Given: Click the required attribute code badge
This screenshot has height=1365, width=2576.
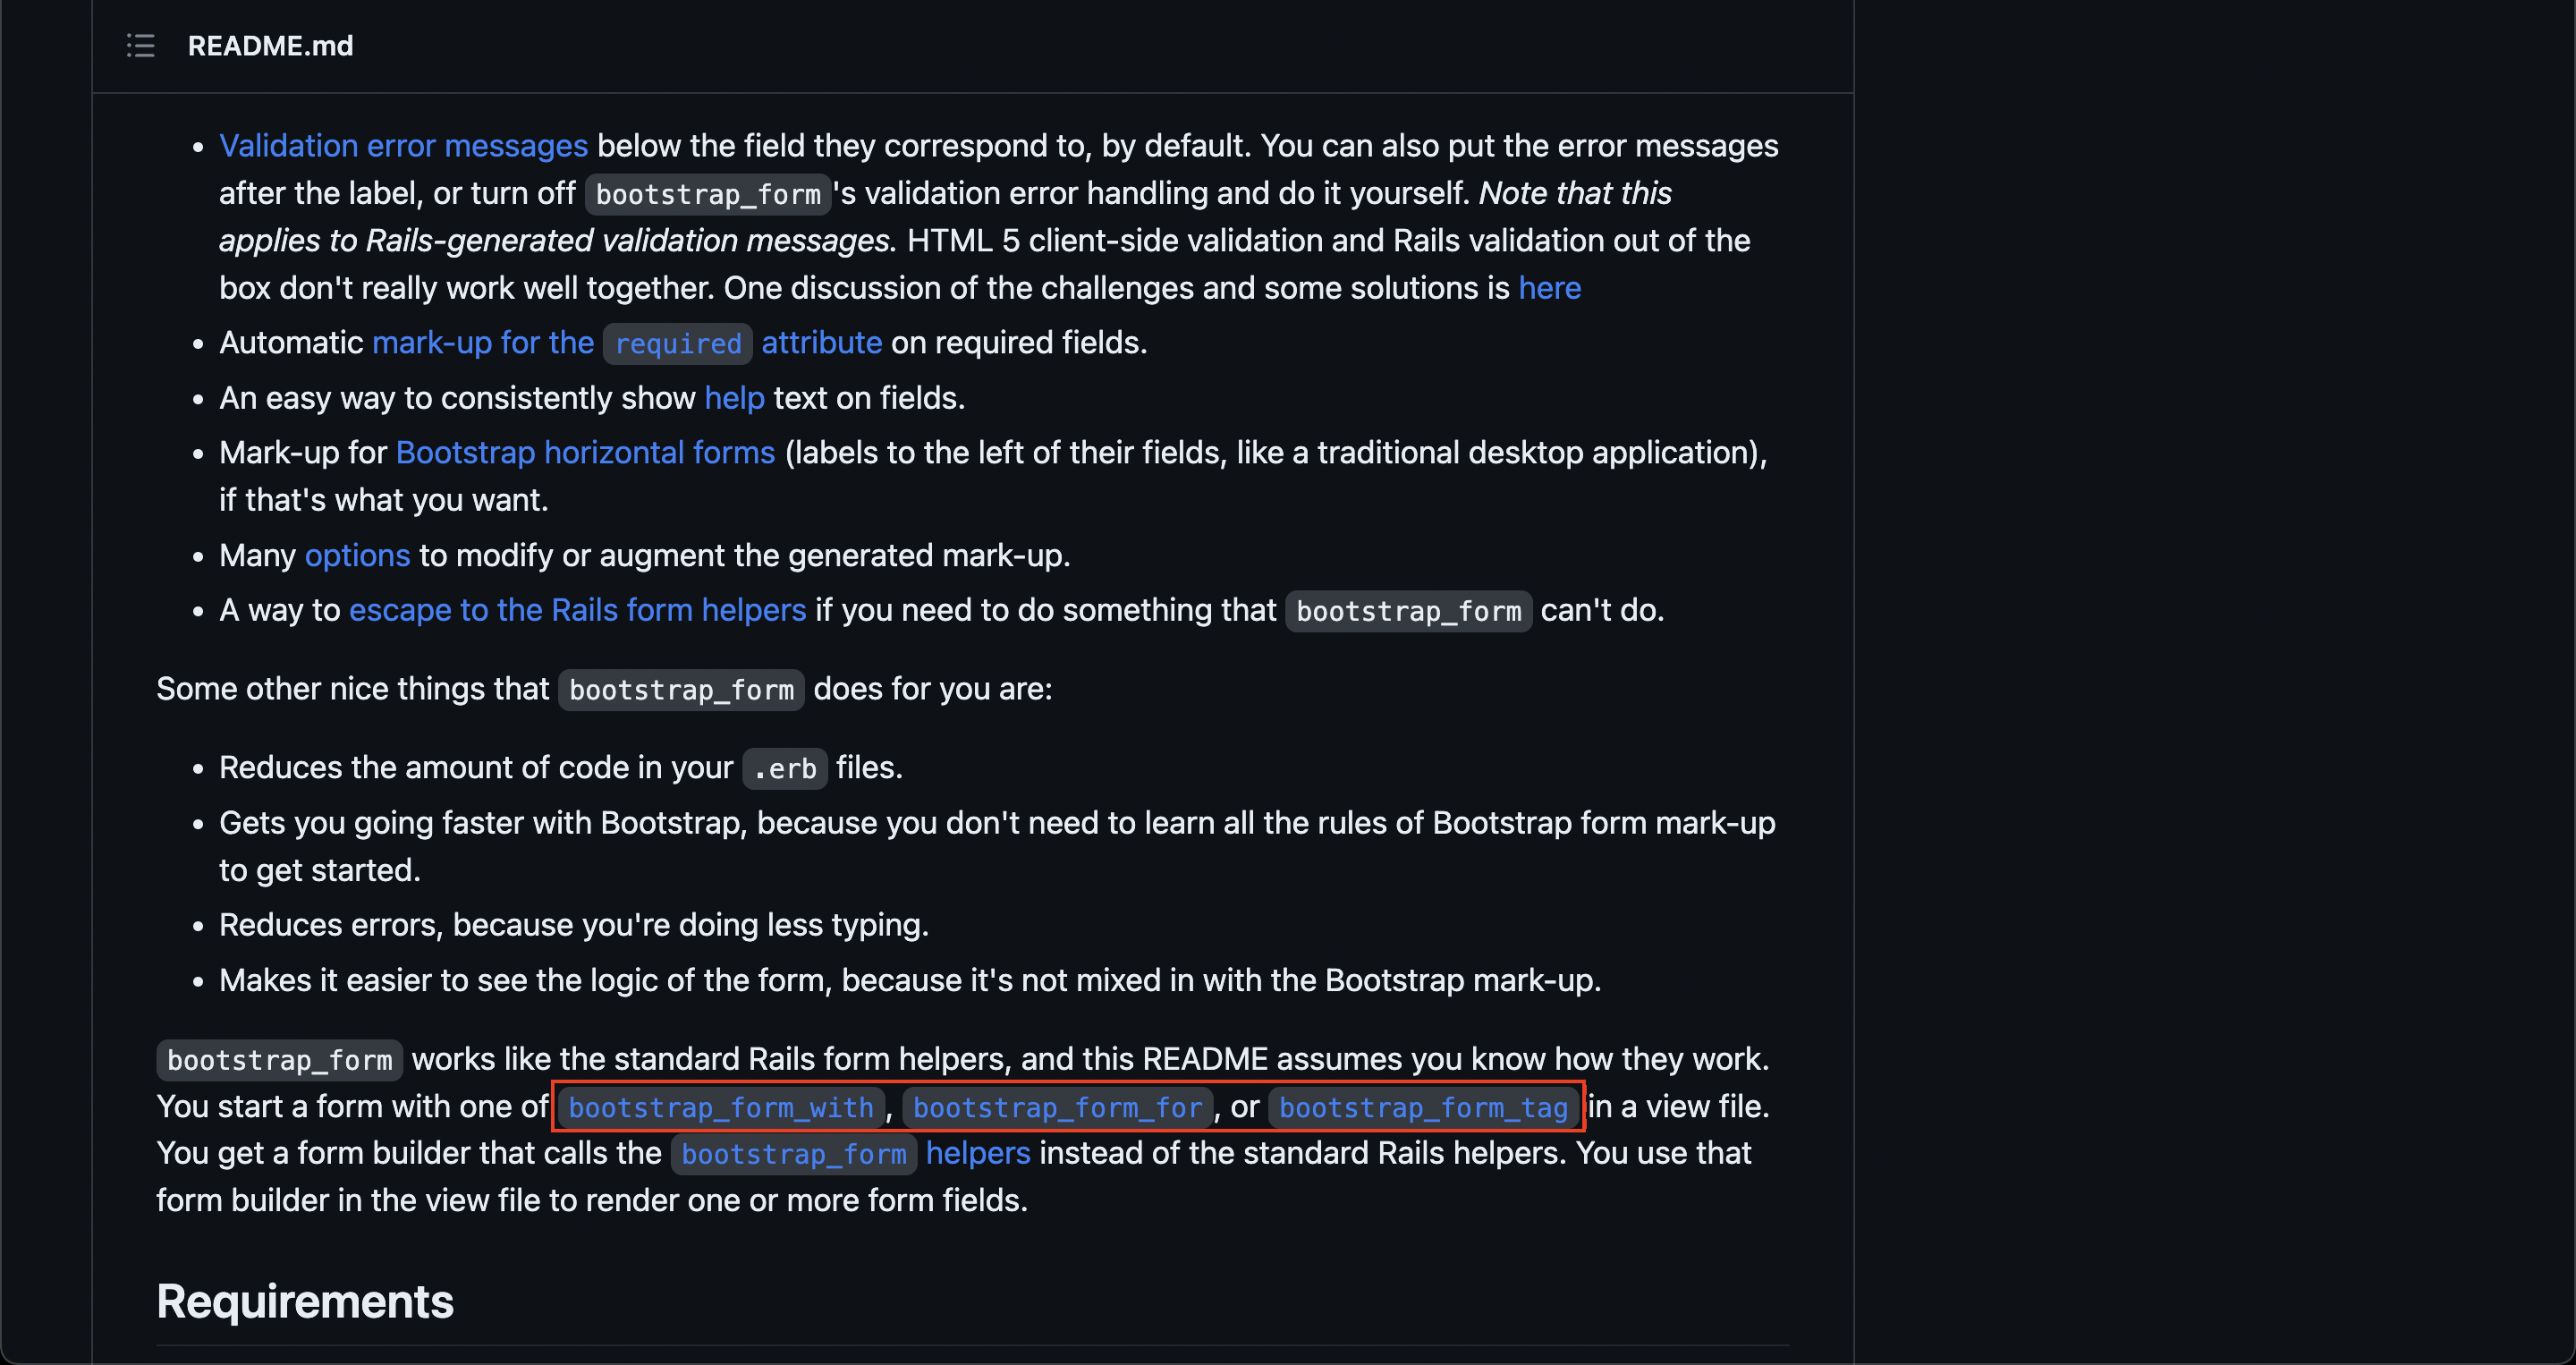Looking at the screenshot, I should click(677, 343).
